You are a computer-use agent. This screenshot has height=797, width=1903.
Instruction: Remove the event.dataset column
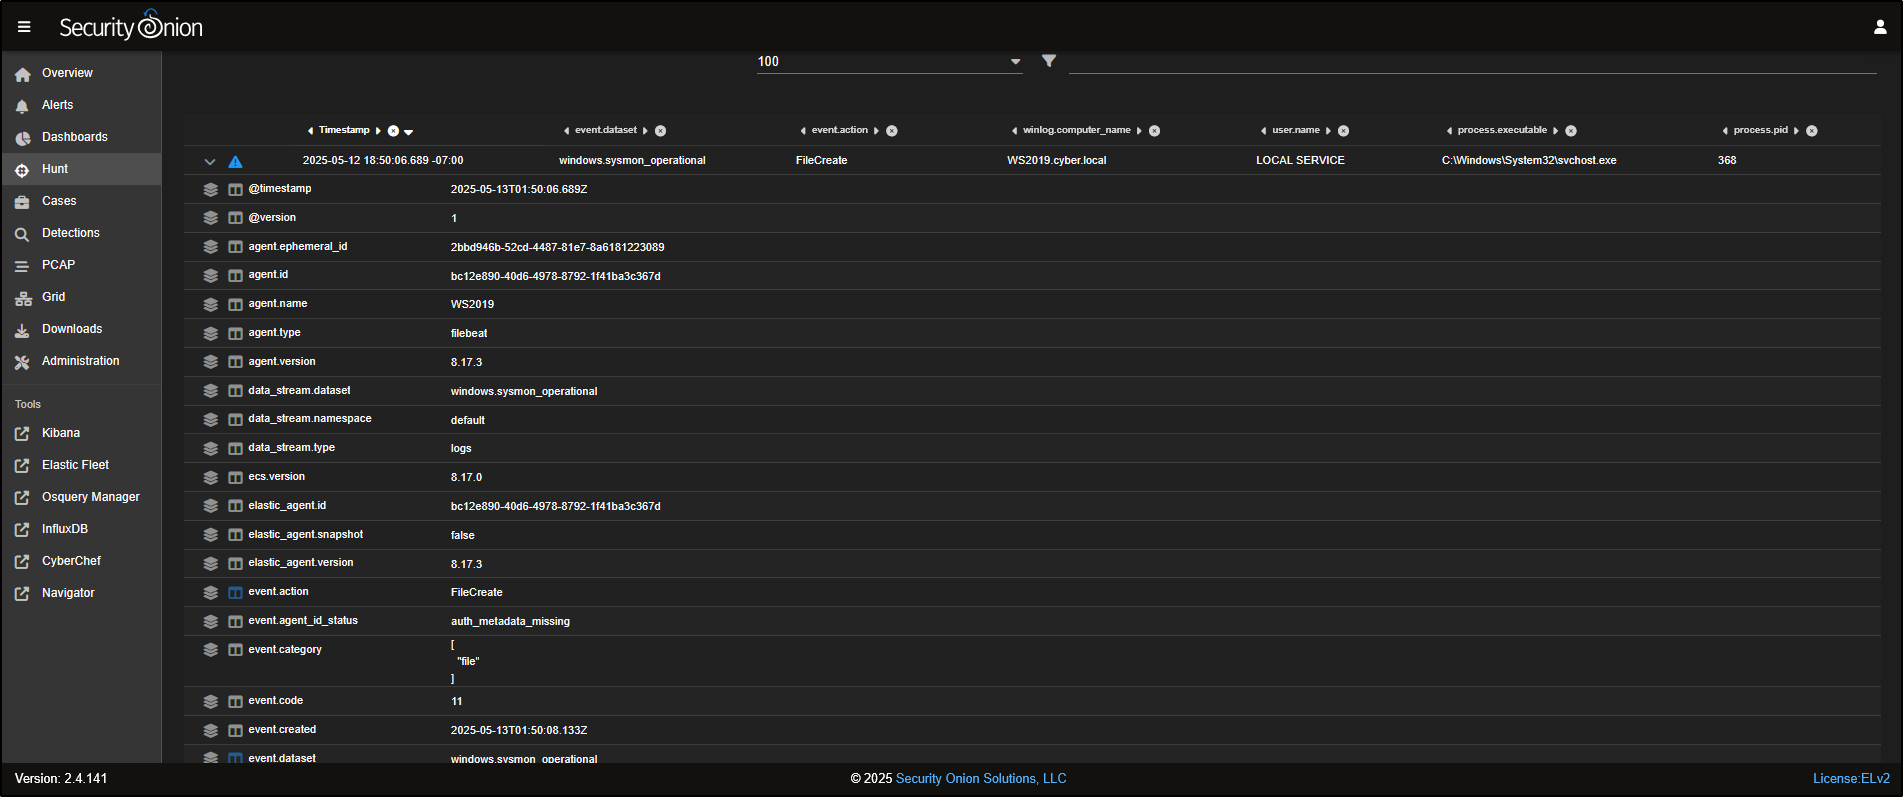[x=661, y=131]
